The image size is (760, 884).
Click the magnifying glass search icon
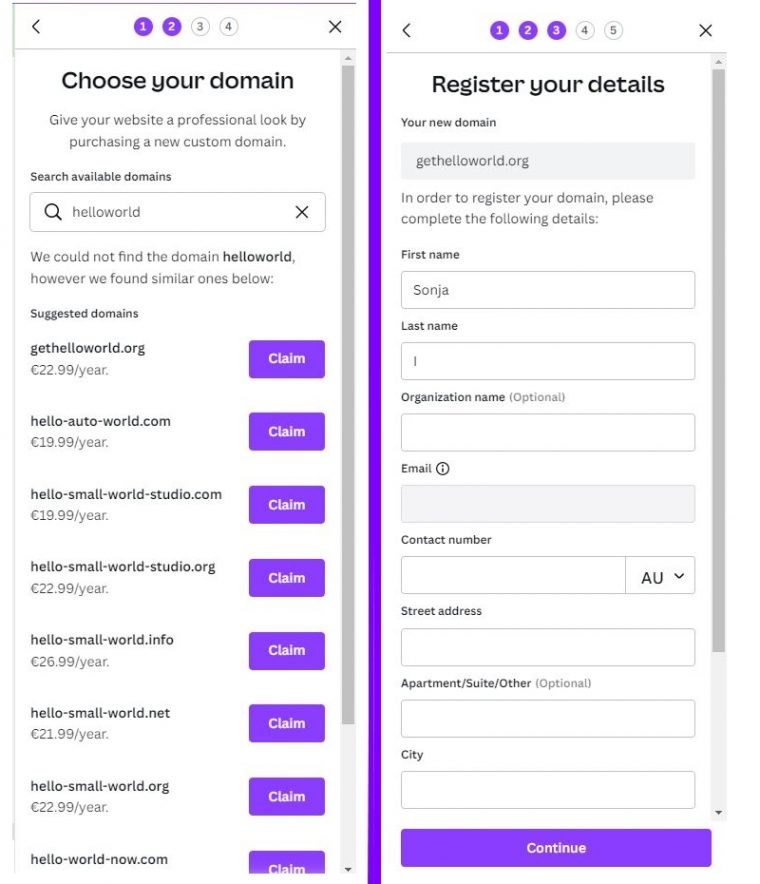[x=53, y=212]
